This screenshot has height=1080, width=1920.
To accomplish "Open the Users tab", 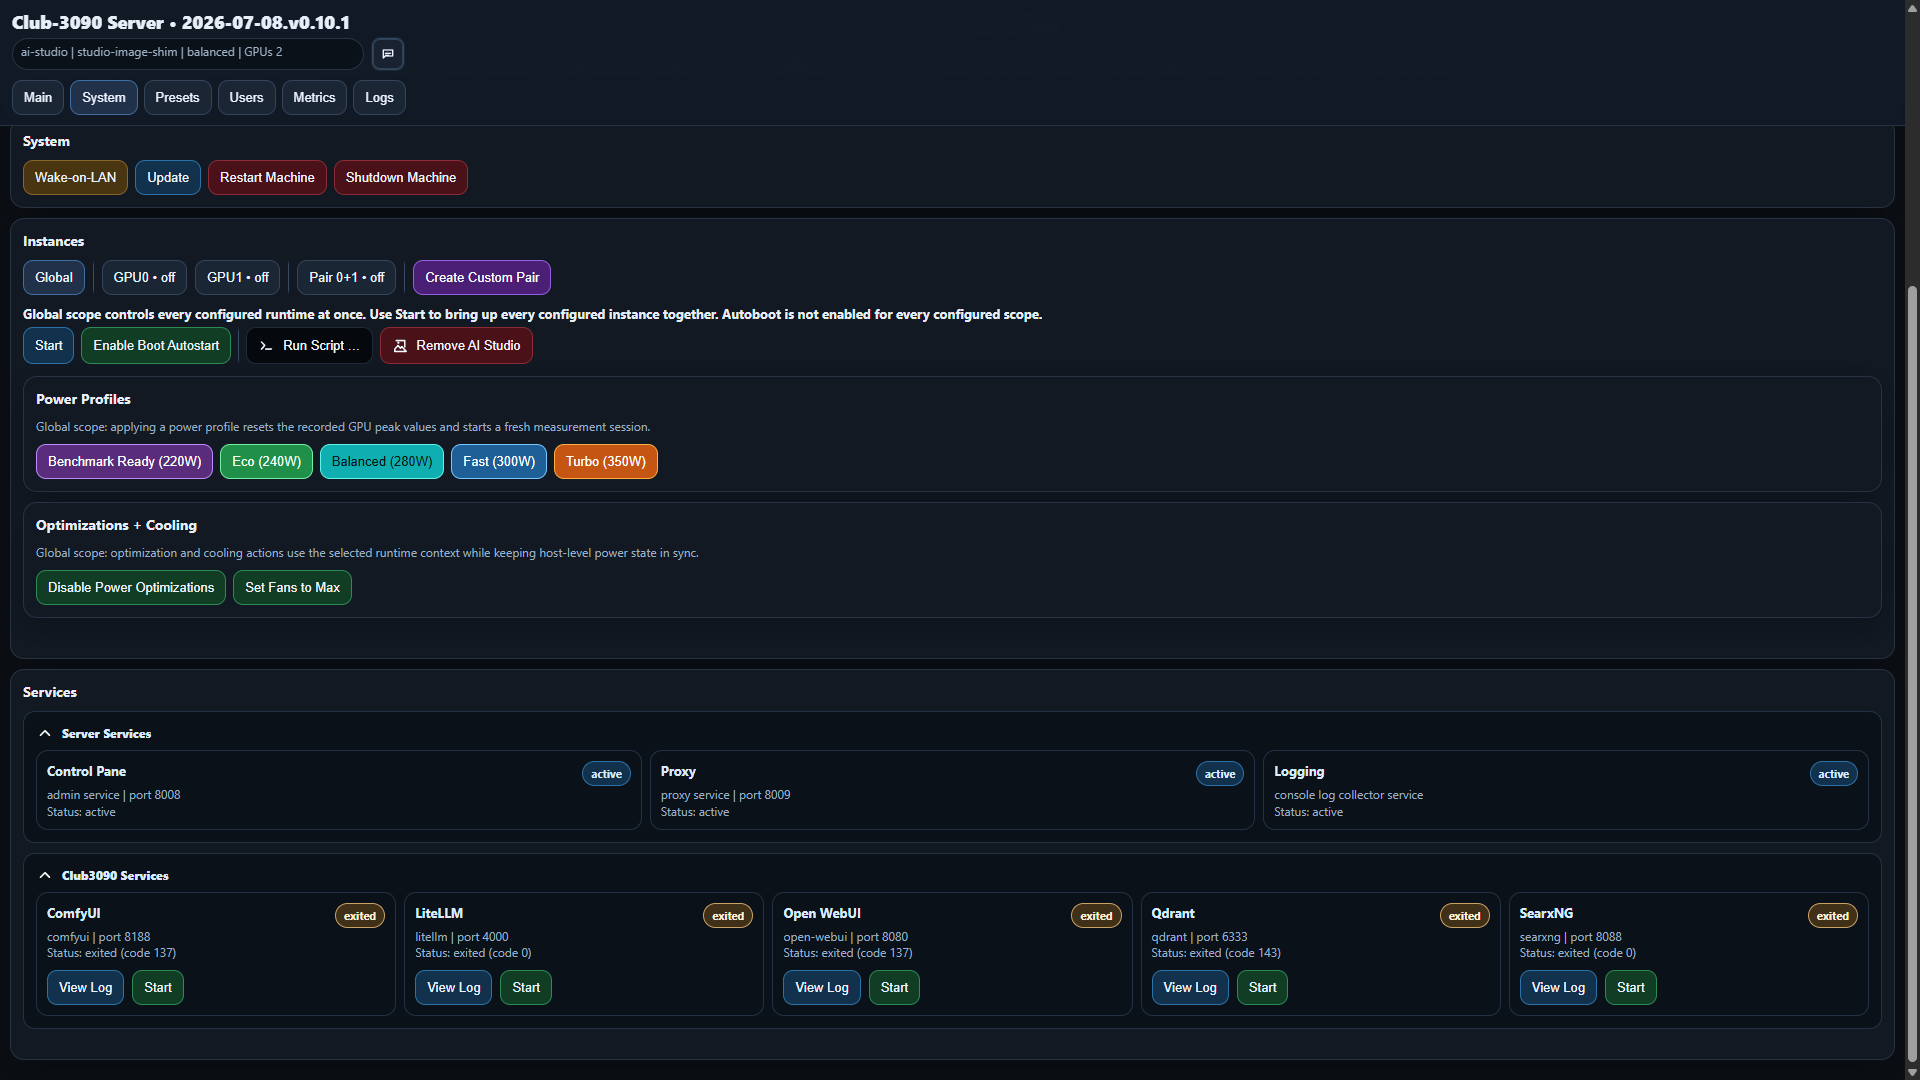I will pyautogui.click(x=246, y=98).
